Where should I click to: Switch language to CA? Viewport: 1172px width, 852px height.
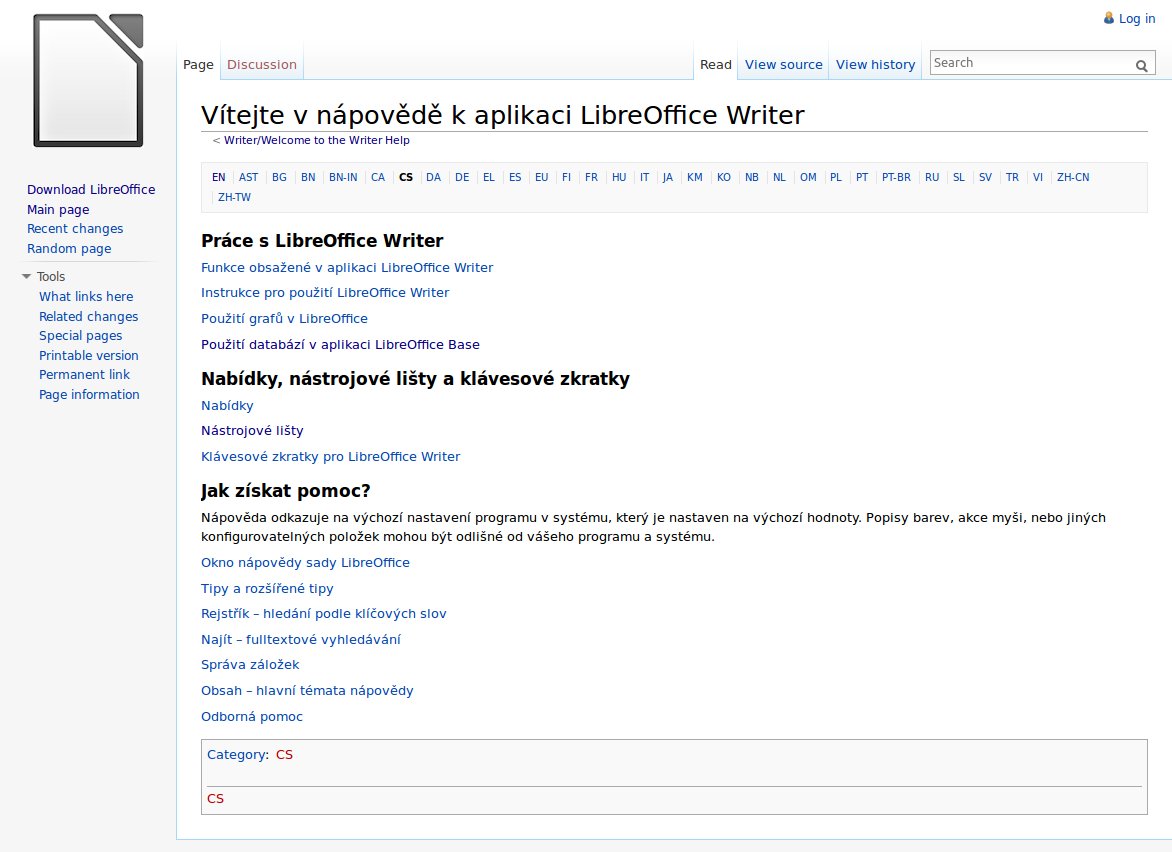(x=378, y=177)
